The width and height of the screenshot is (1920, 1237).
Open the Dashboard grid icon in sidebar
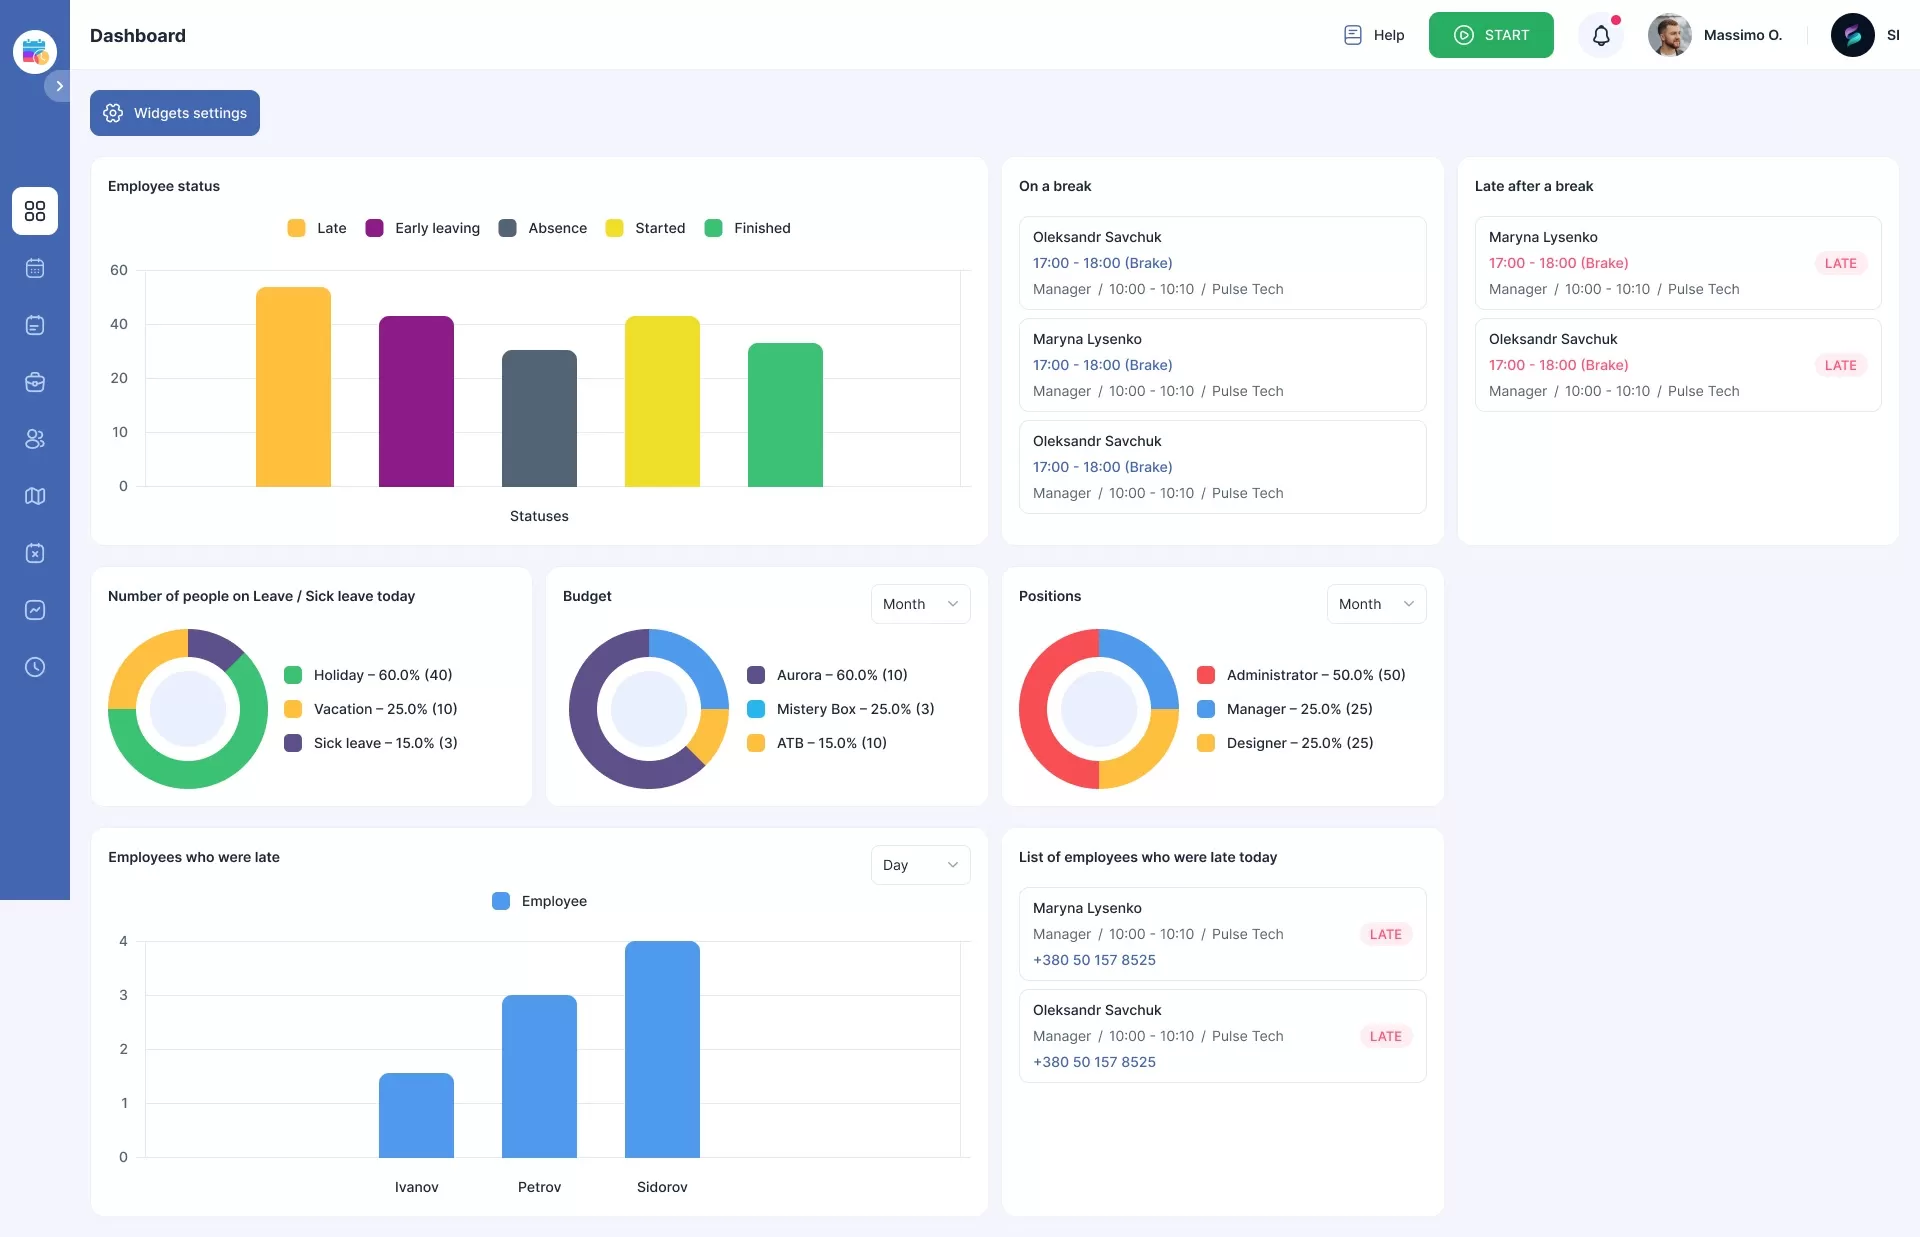click(x=35, y=211)
